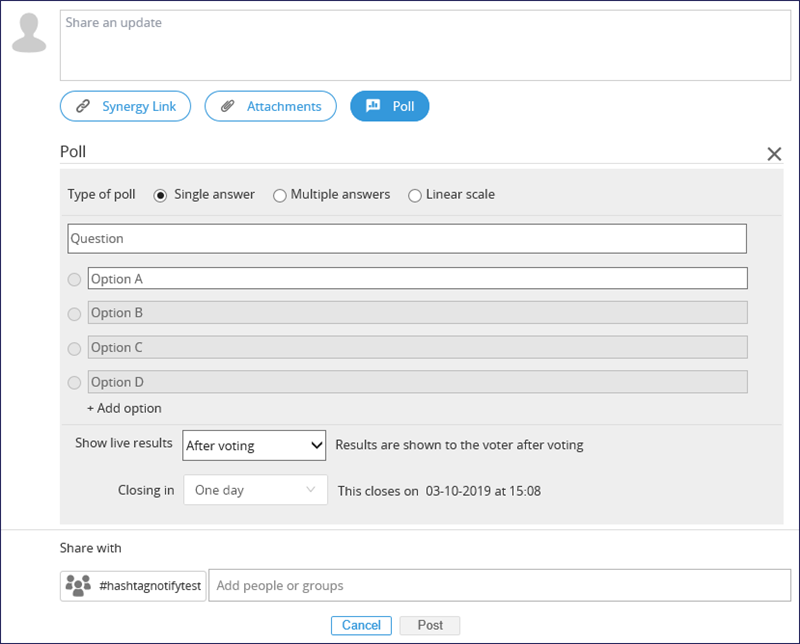Image resolution: width=800 pixels, height=644 pixels.
Task: Click the Question input field
Action: [406, 239]
